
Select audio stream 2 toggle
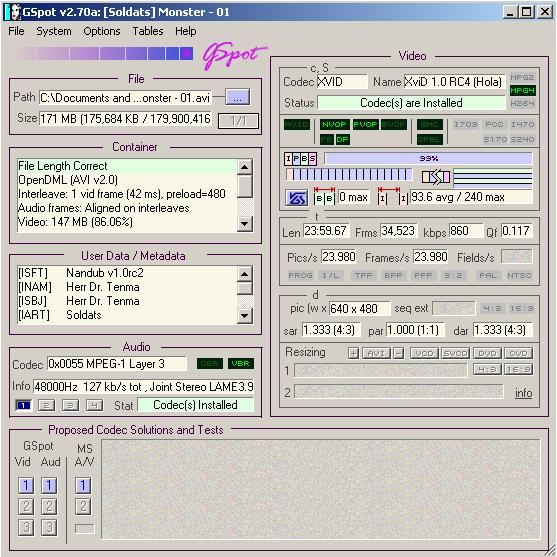(x=47, y=405)
